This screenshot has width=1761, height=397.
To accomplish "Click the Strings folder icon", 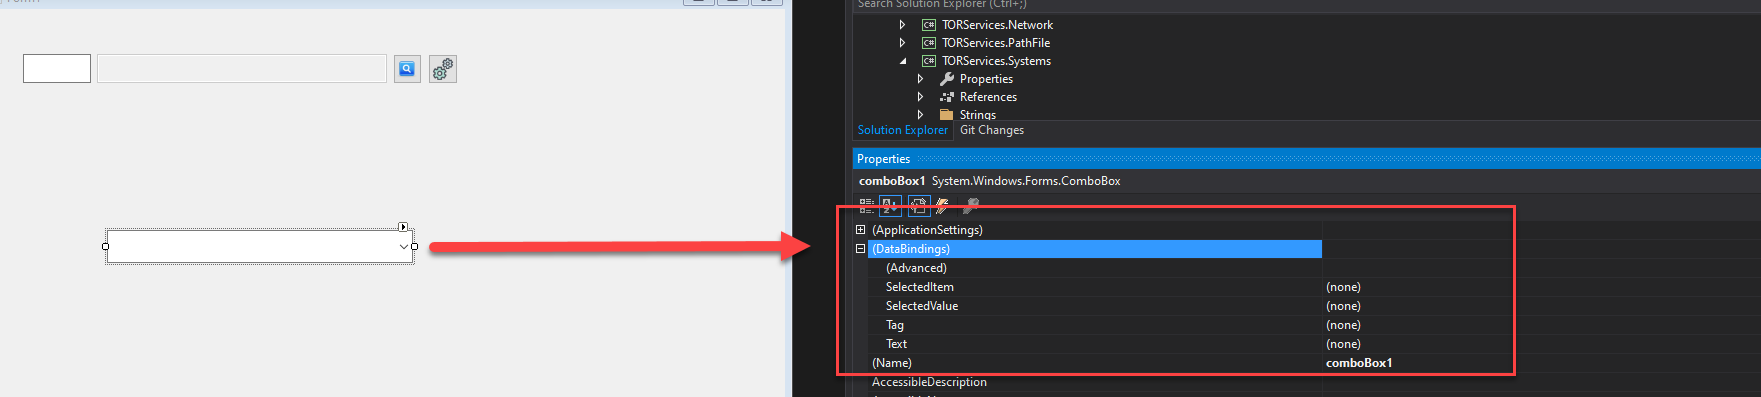I will 947,115.
